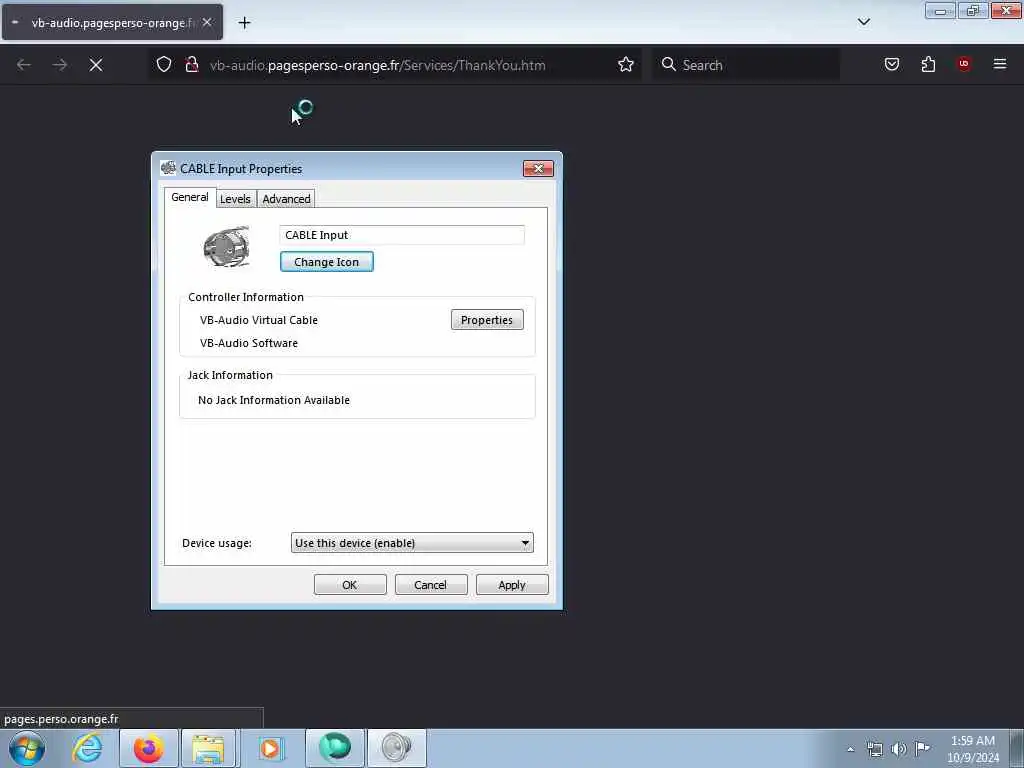This screenshot has width=1024, height=768.
Task: Open the taskbar clock and date
Action: coord(972,749)
